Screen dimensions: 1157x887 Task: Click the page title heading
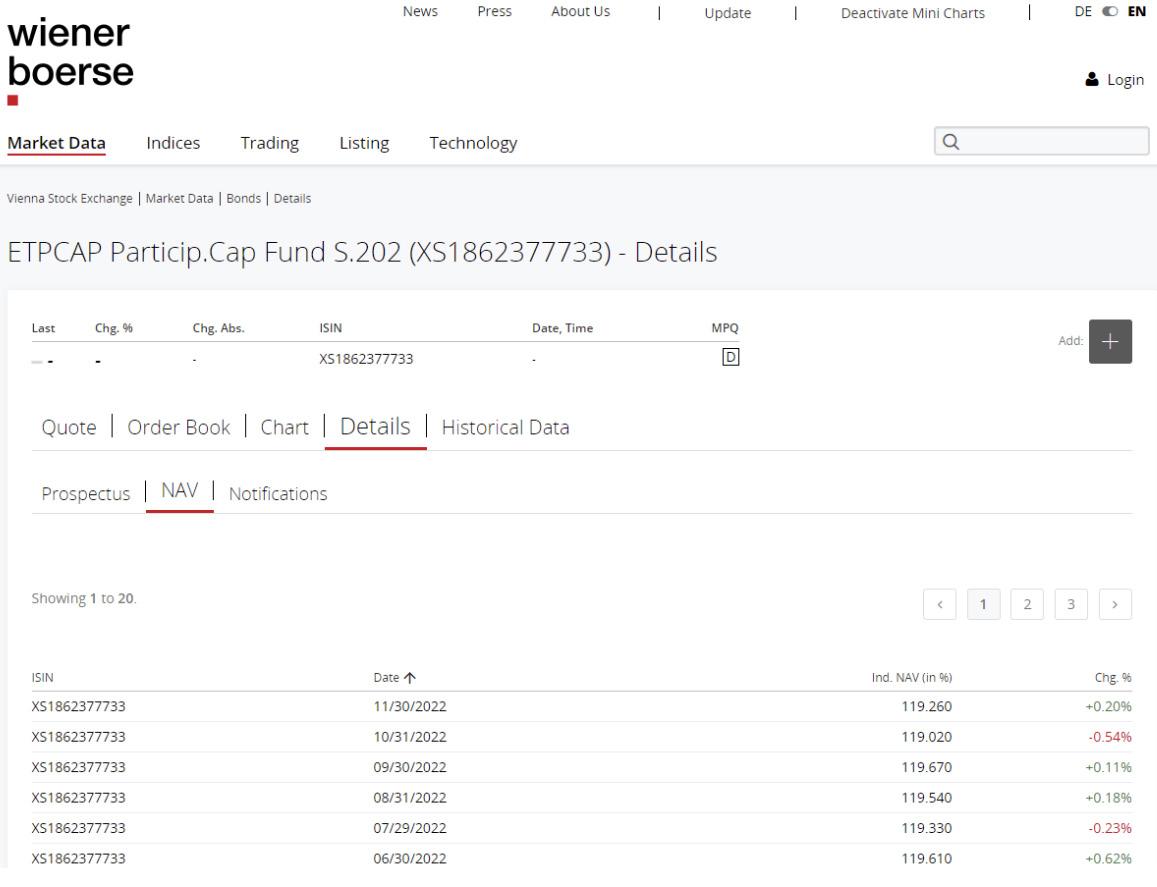(x=362, y=252)
